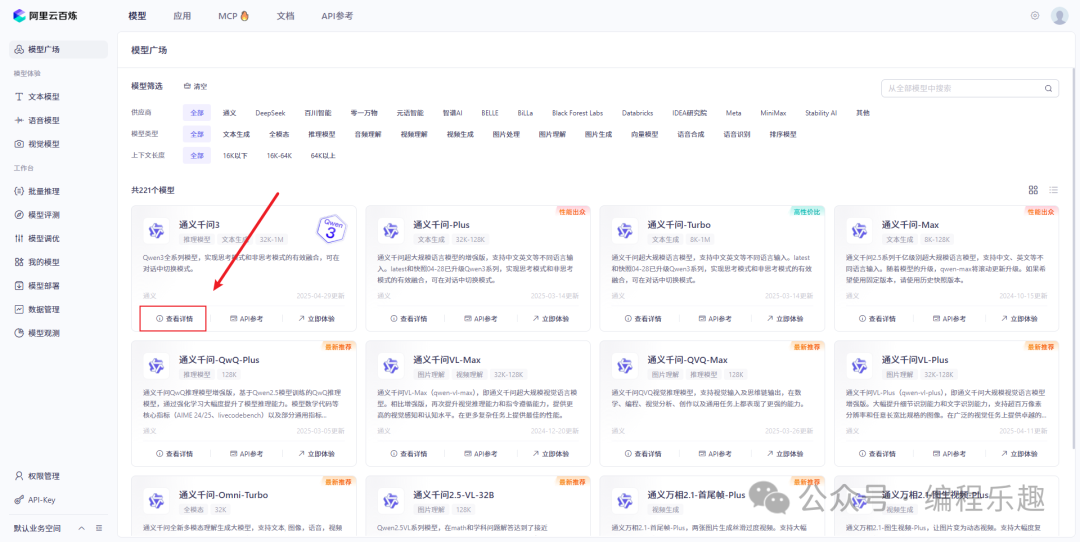
Task: Click the 清空 clear filters icon
Action: (x=187, y=87)
